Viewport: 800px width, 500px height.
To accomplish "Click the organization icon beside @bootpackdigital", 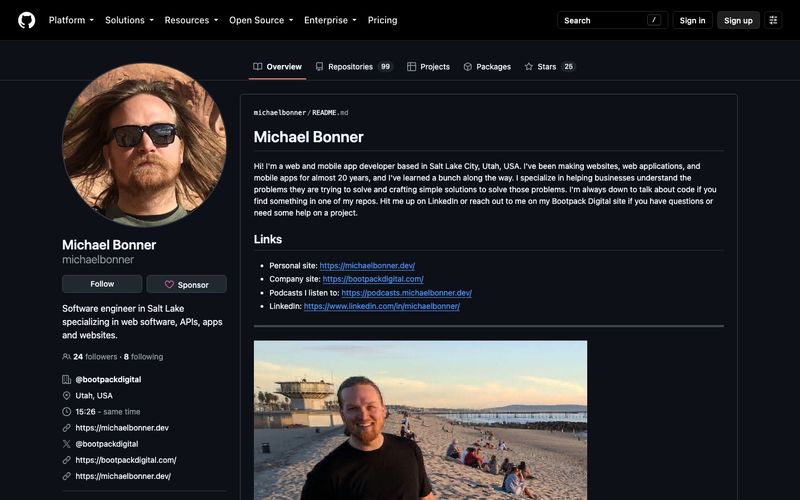I will (x=66, y=380).
